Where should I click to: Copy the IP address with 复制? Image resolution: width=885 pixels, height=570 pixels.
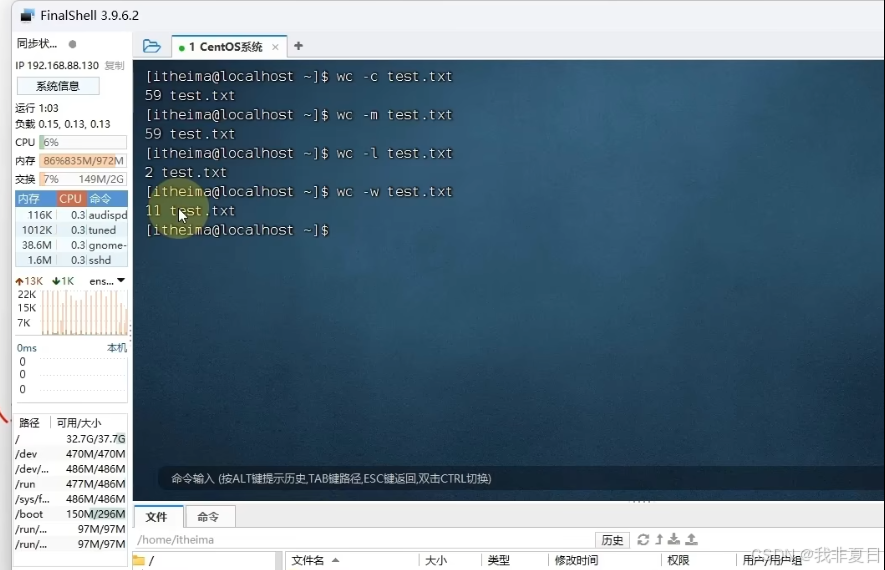click(x=115, y=65)
